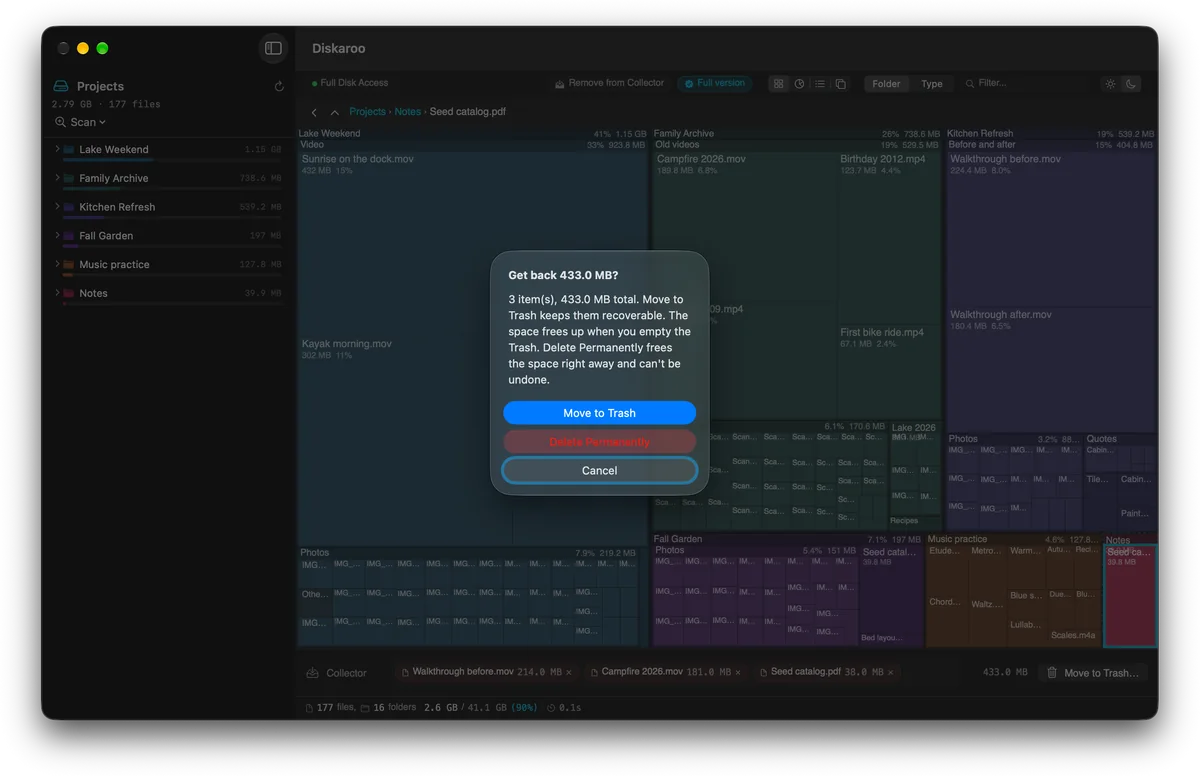Click the trash can icon at bottom
Image resolution: width=1200 pixels, height=776 pixels.
pyautogui.click(x=1052, y=673)
